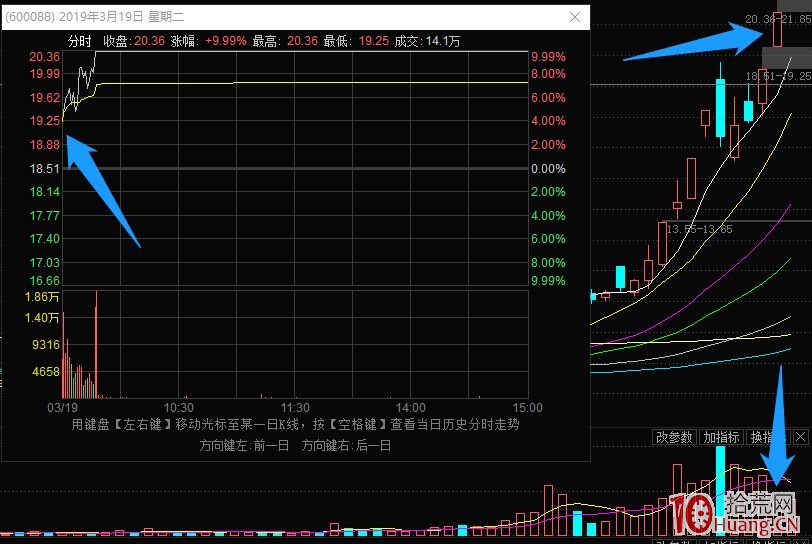Select the 分时 label in the popup
The height and width of the screenshot is (544, 812).
coord(79,41)
